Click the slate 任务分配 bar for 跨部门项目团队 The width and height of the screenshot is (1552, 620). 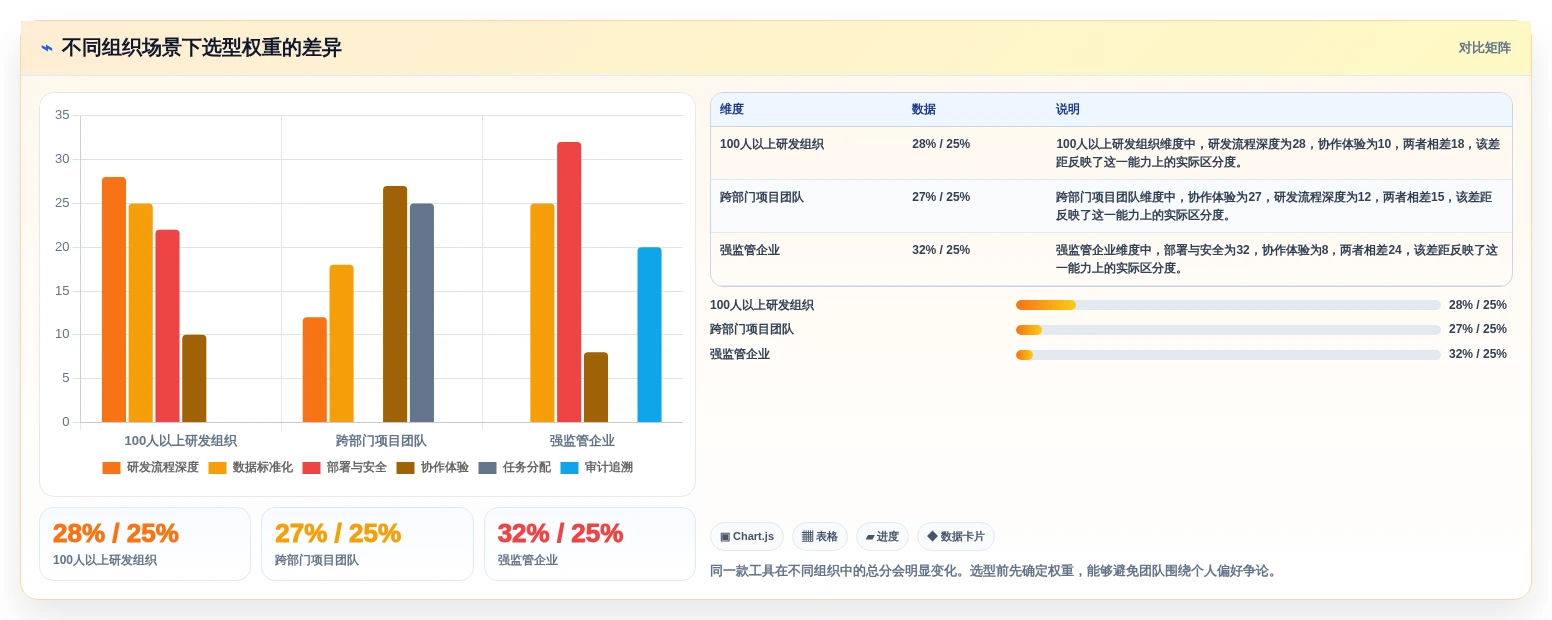[422, 313]
